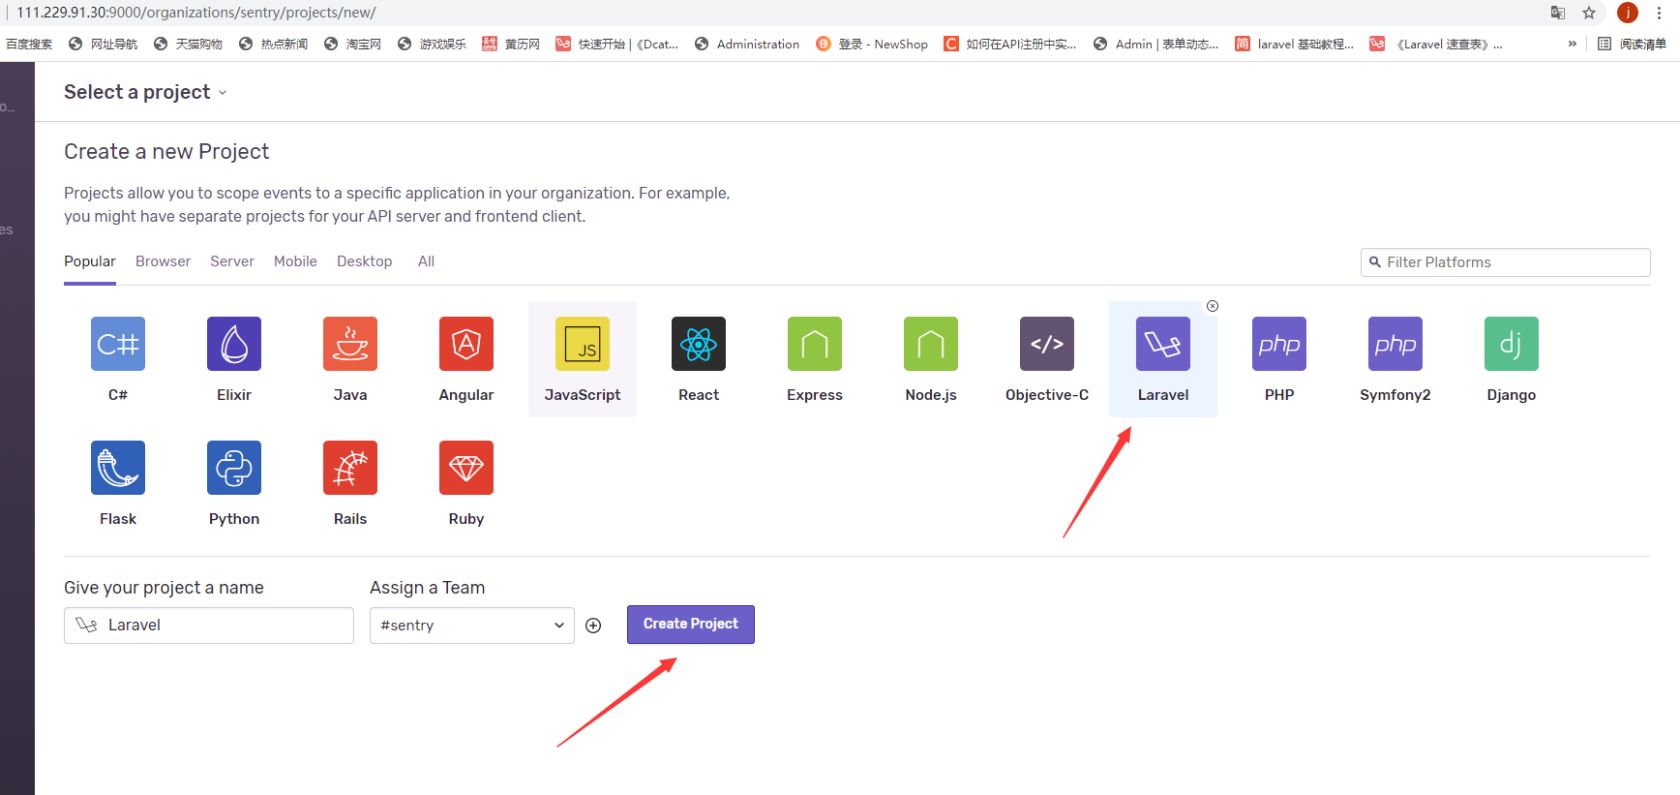Add a new team with plus icon
Image resolution: width=1680 pixels, height=795 pixels.
[593, 626]
